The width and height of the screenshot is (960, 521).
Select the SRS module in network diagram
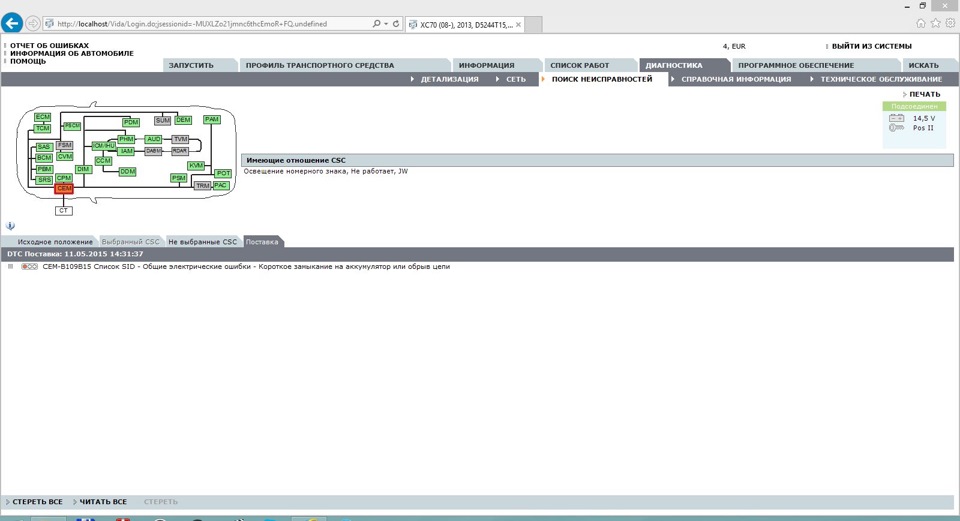tap(44, 180)
